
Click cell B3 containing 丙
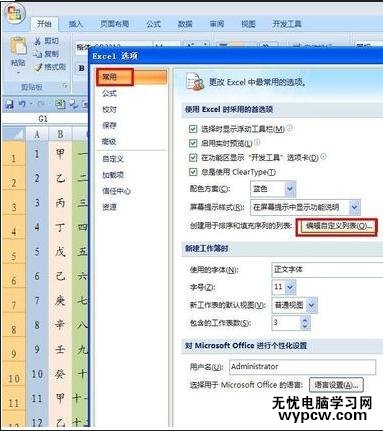(60, 203)
